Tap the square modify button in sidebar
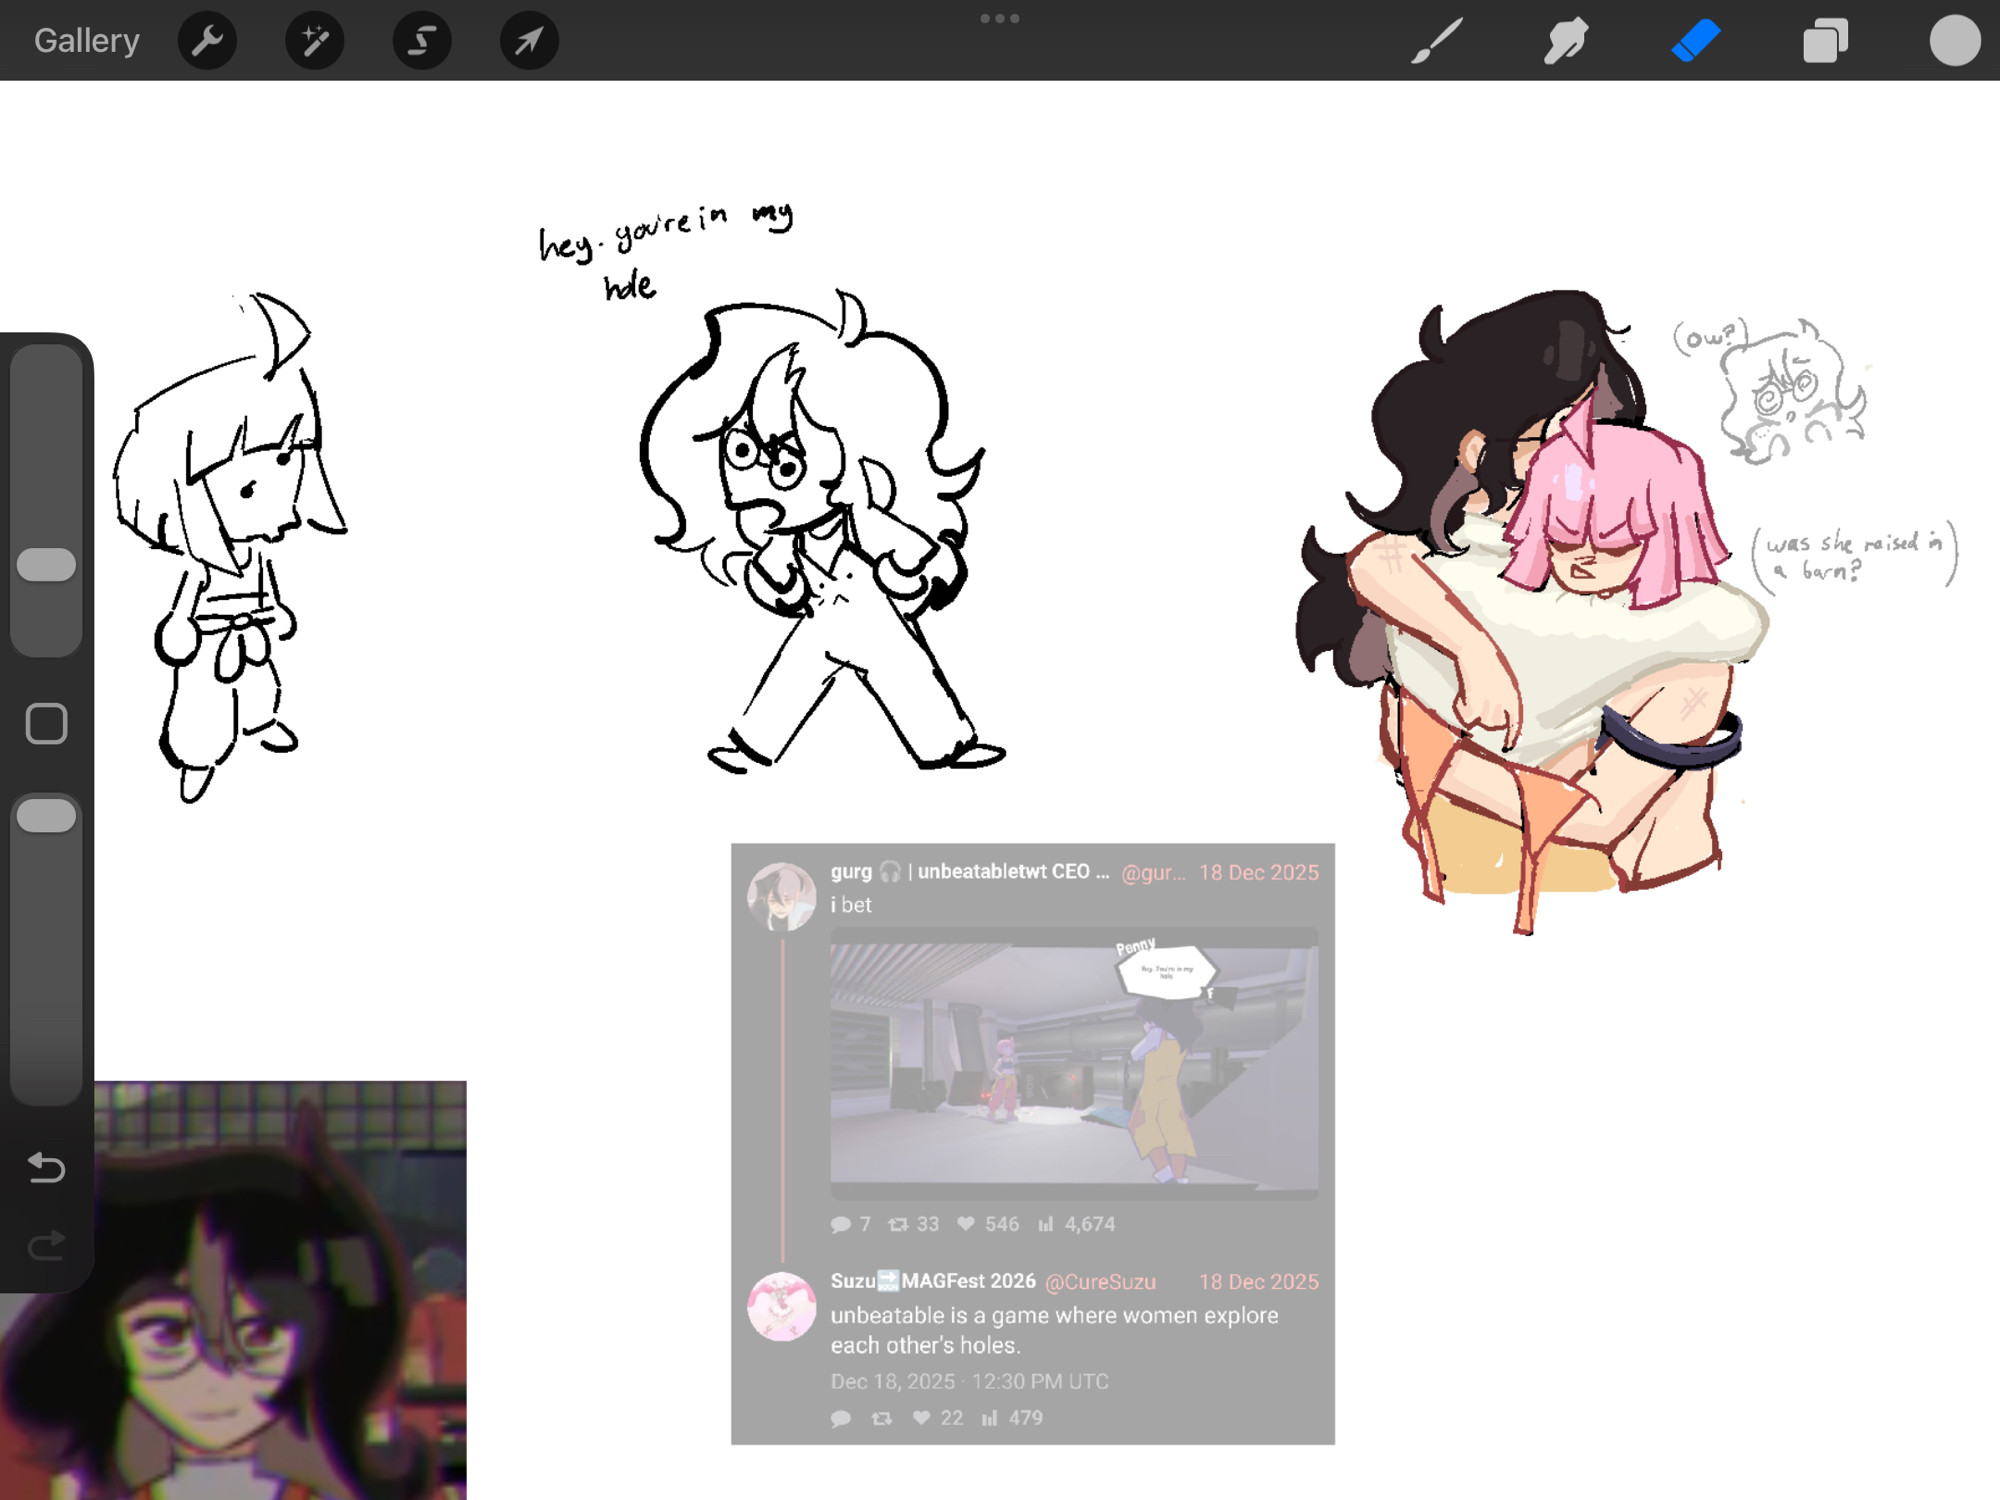 46,723
